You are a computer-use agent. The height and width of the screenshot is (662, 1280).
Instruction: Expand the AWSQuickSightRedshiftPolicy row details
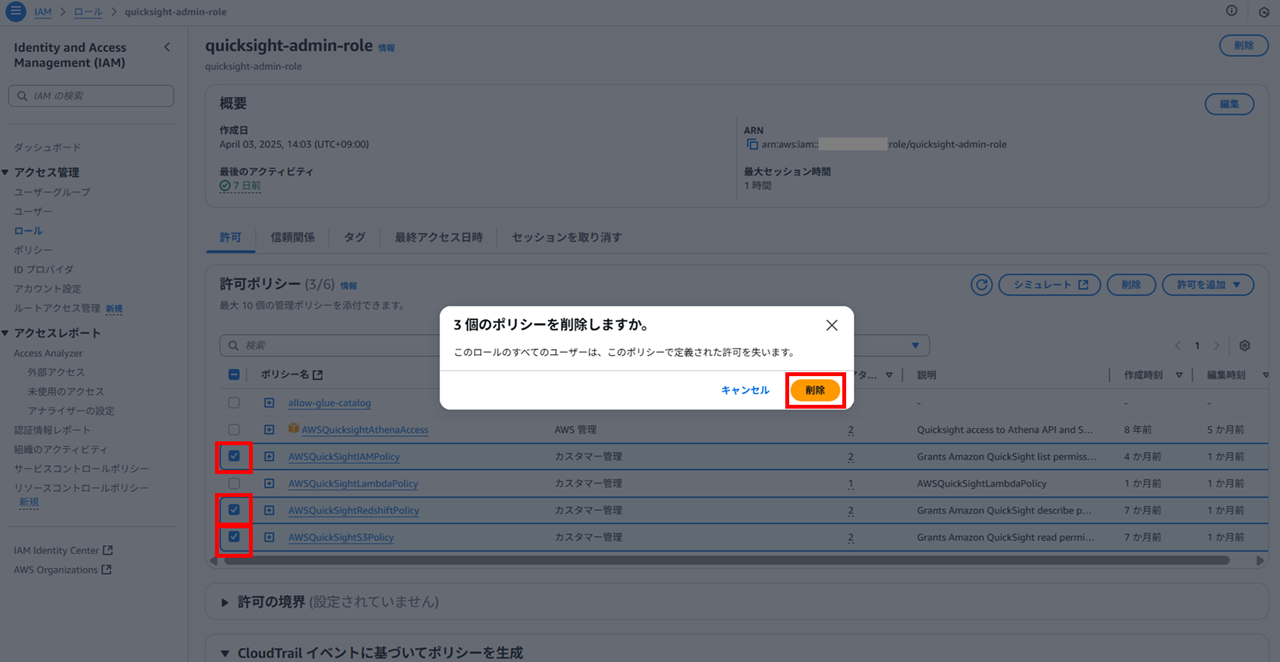(269, 510)
